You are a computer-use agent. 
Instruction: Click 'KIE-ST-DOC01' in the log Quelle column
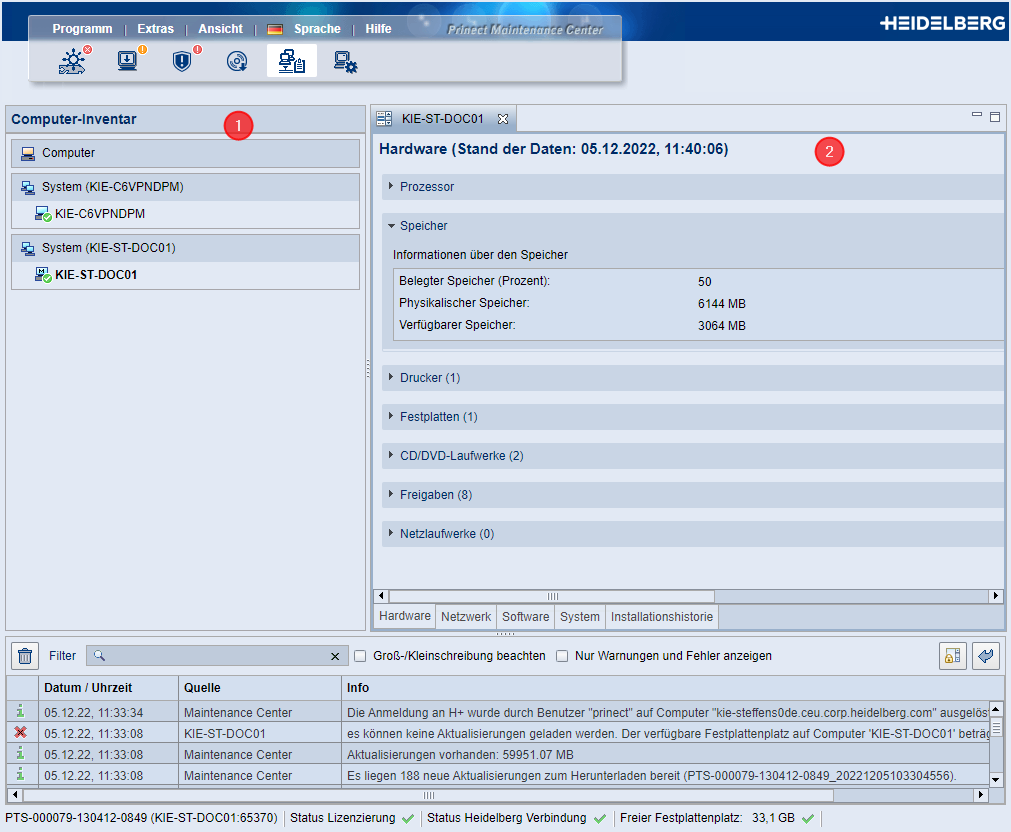(224, 733)
